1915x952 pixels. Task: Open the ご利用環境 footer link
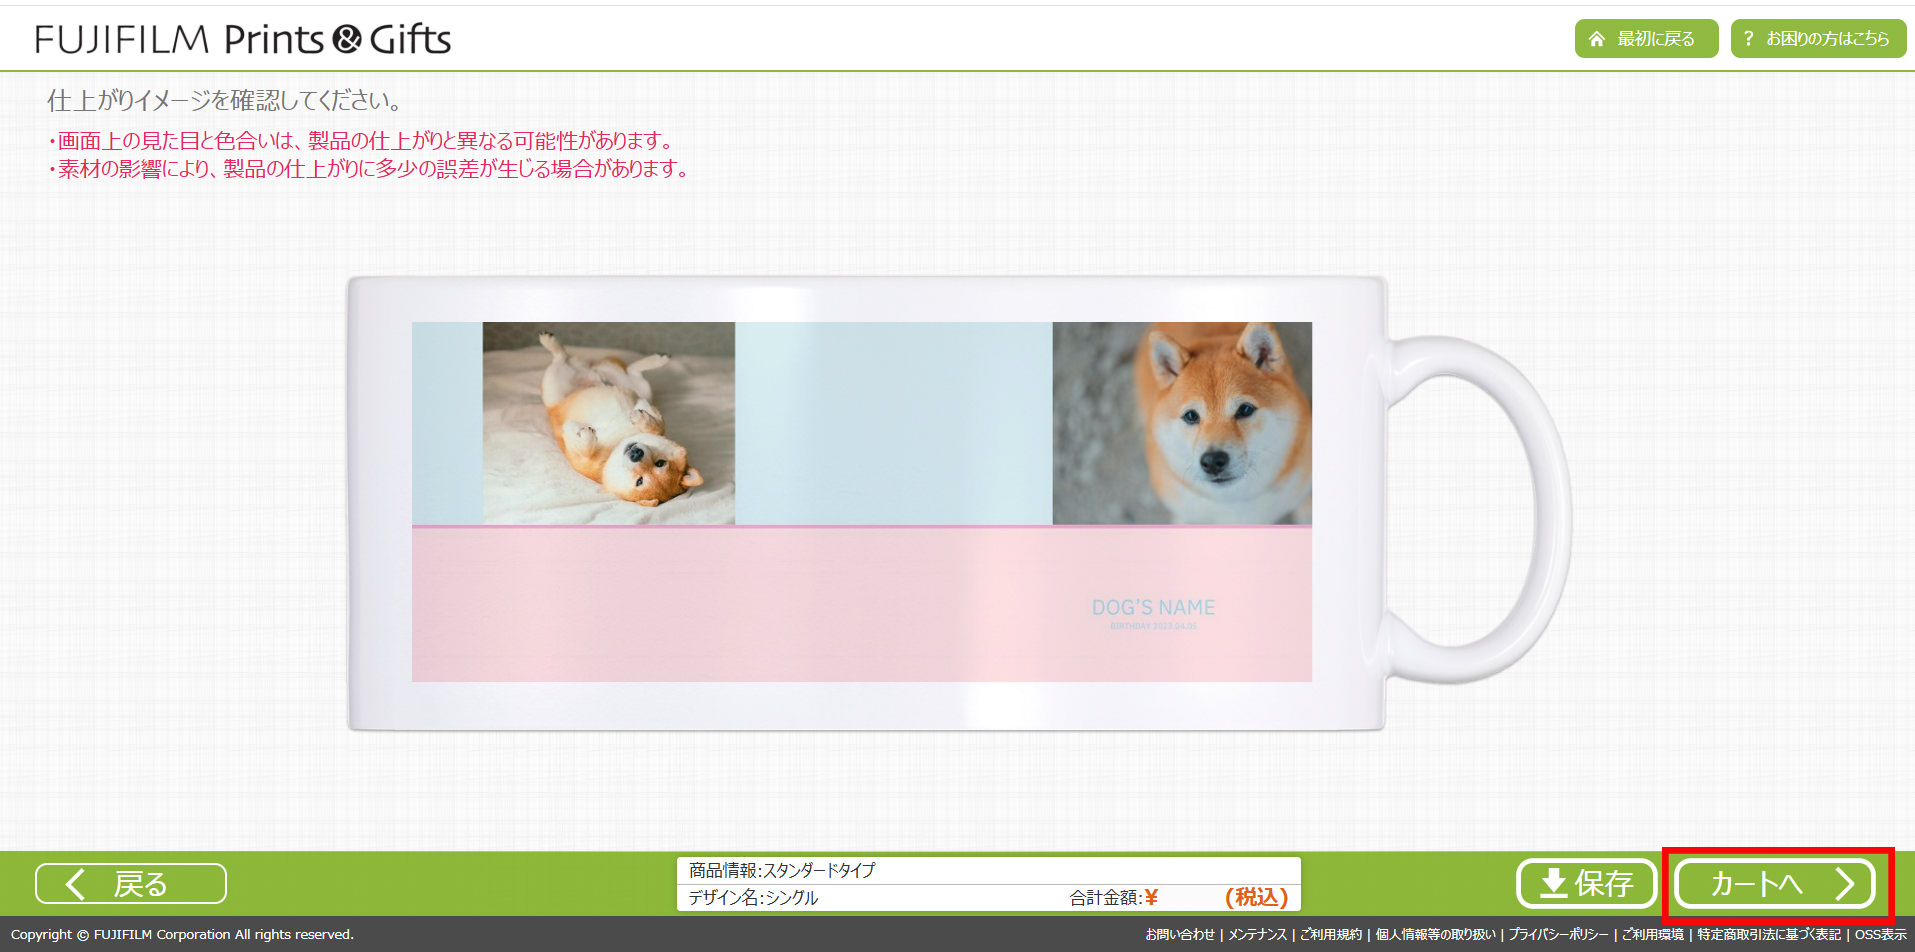pos(1653,935)
